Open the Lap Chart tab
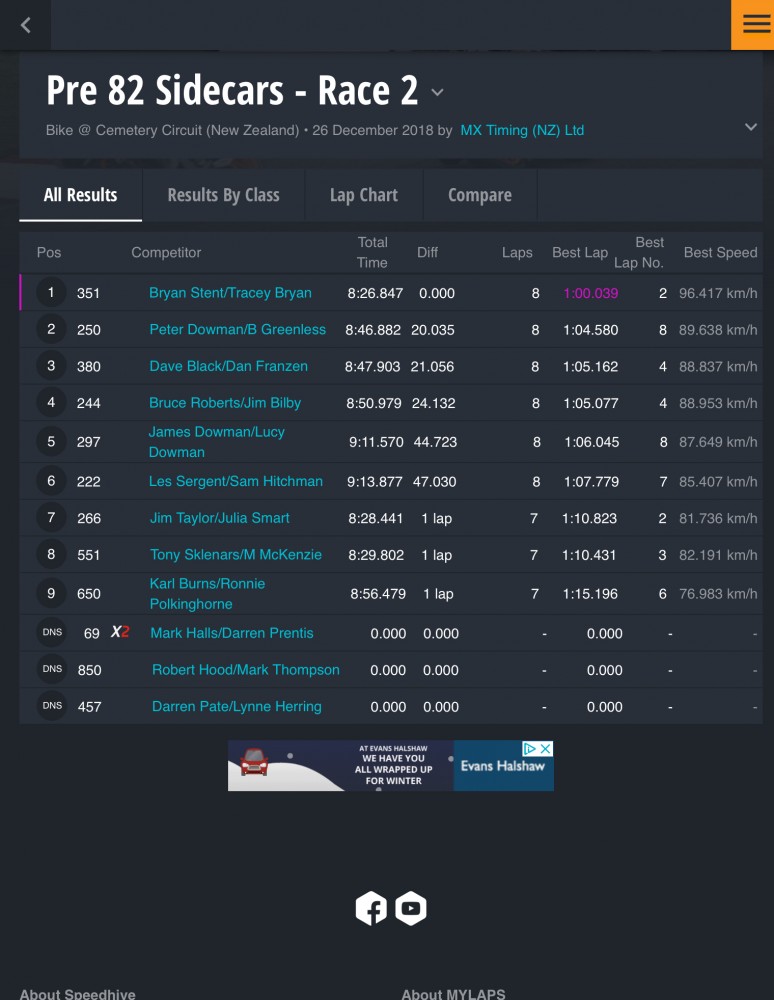The width and height of the screenshot is (774, 1000). click(x=363, y=195)
